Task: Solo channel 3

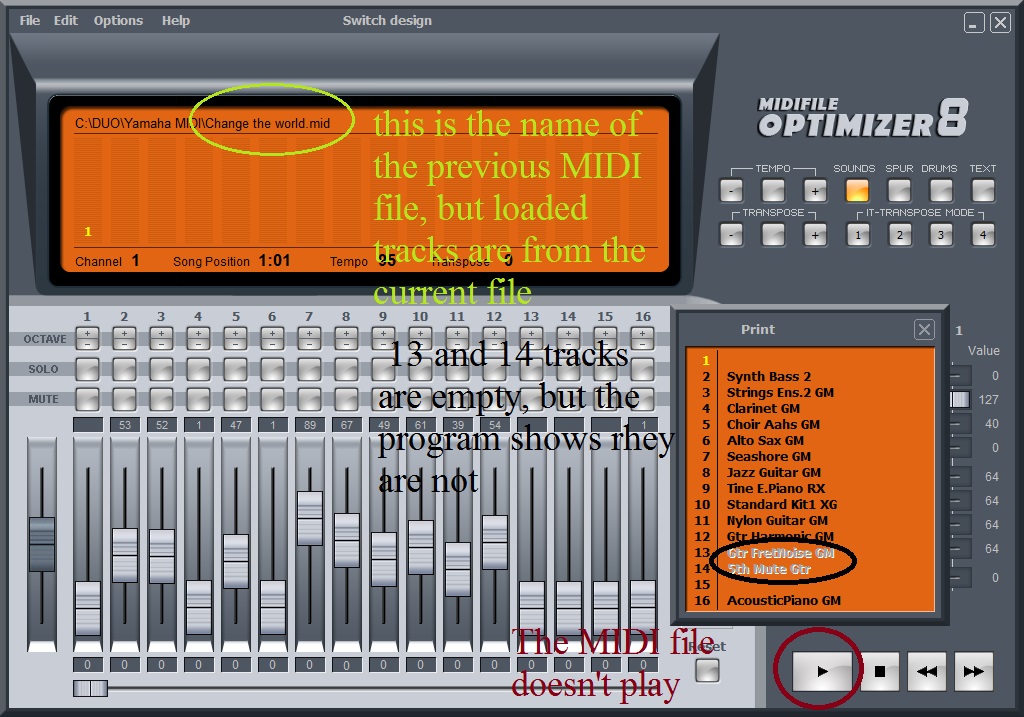Action: 161,369
